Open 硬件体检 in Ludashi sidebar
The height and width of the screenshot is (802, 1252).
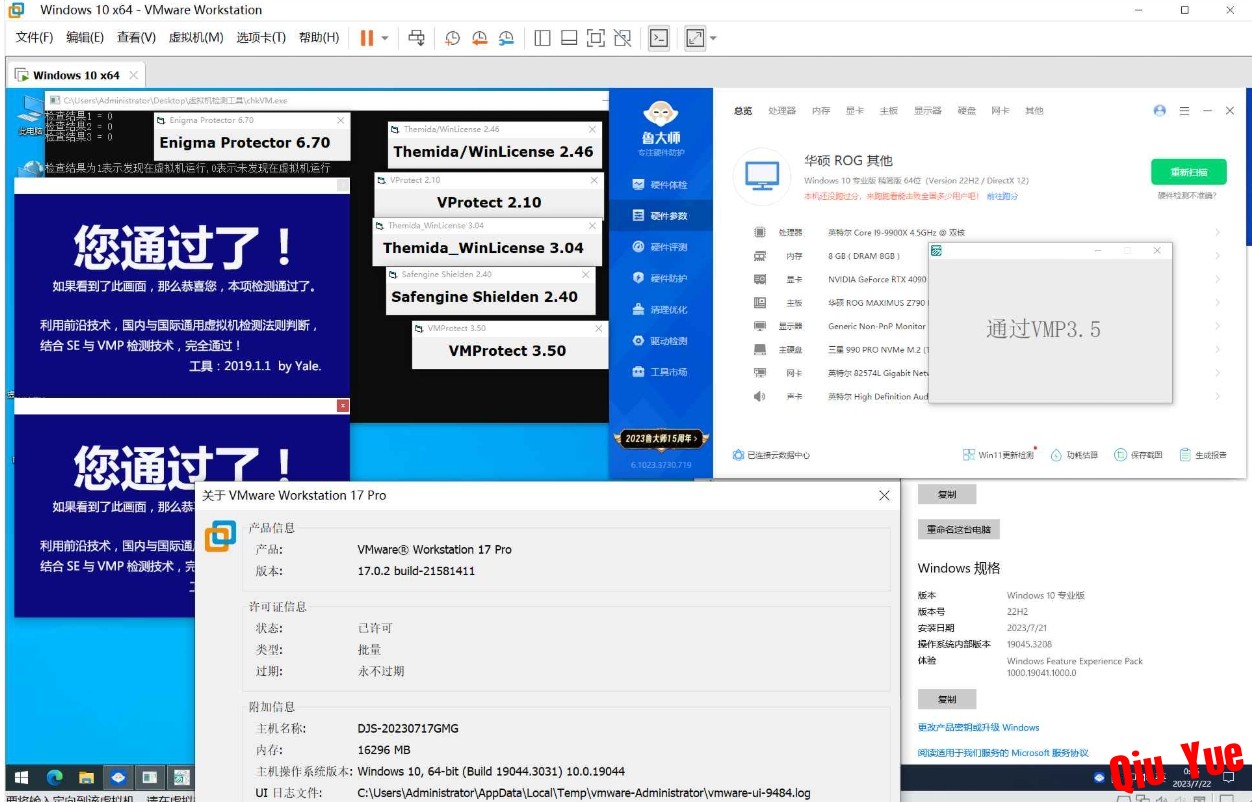(x=660, y=185)
